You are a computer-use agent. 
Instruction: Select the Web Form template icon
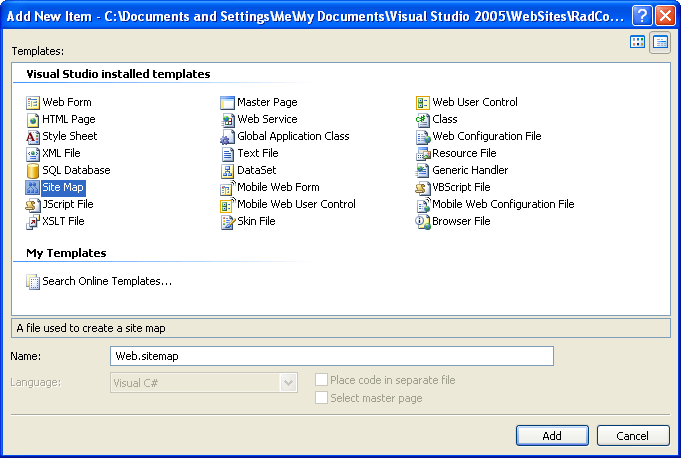point(33,102)
